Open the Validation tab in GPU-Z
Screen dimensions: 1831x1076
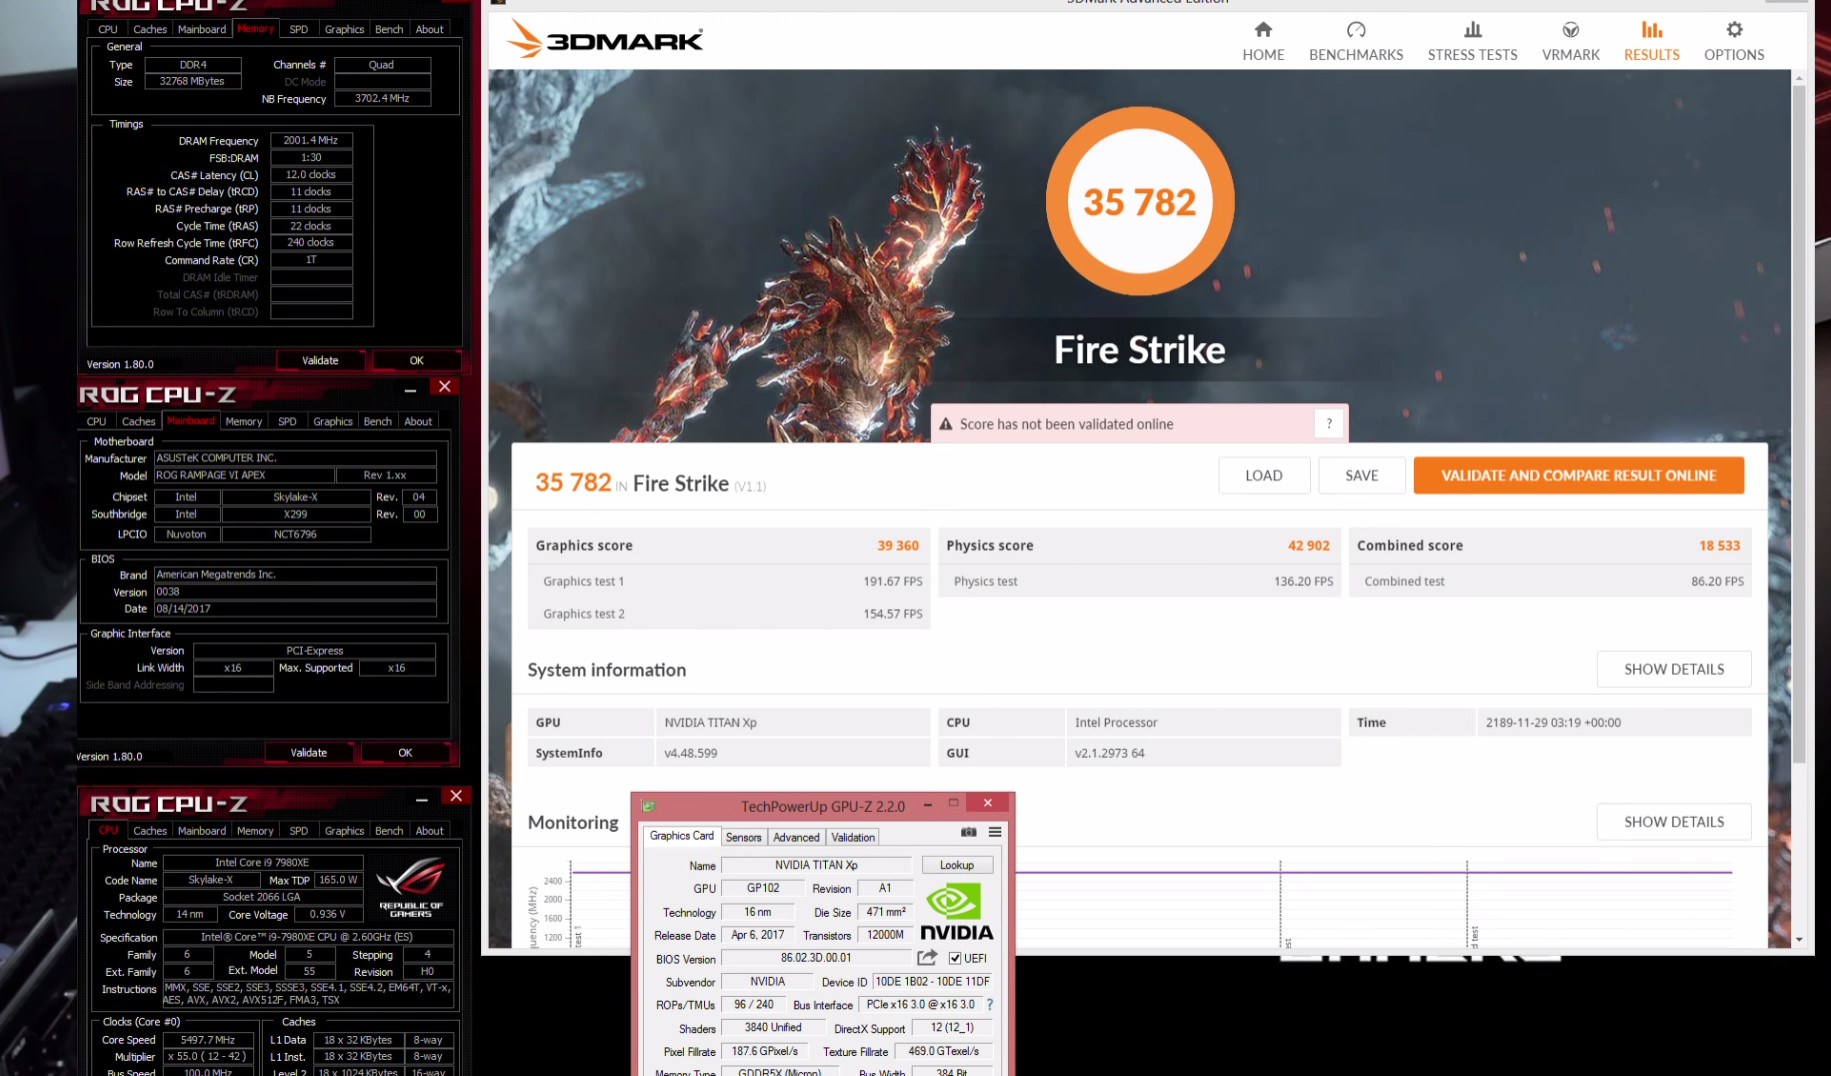[x=853, y=837]
